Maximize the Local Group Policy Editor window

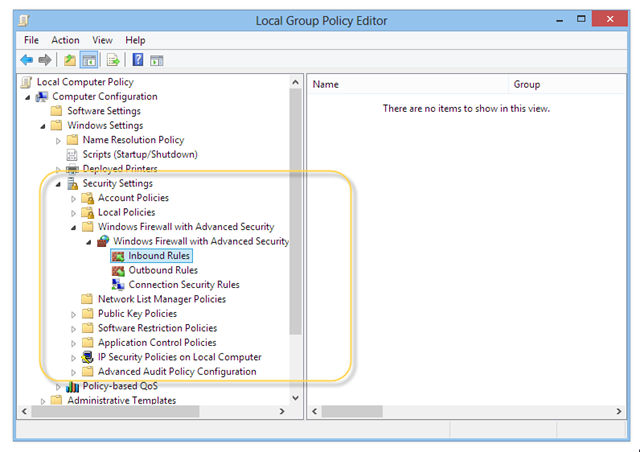[x=581, y=19]
